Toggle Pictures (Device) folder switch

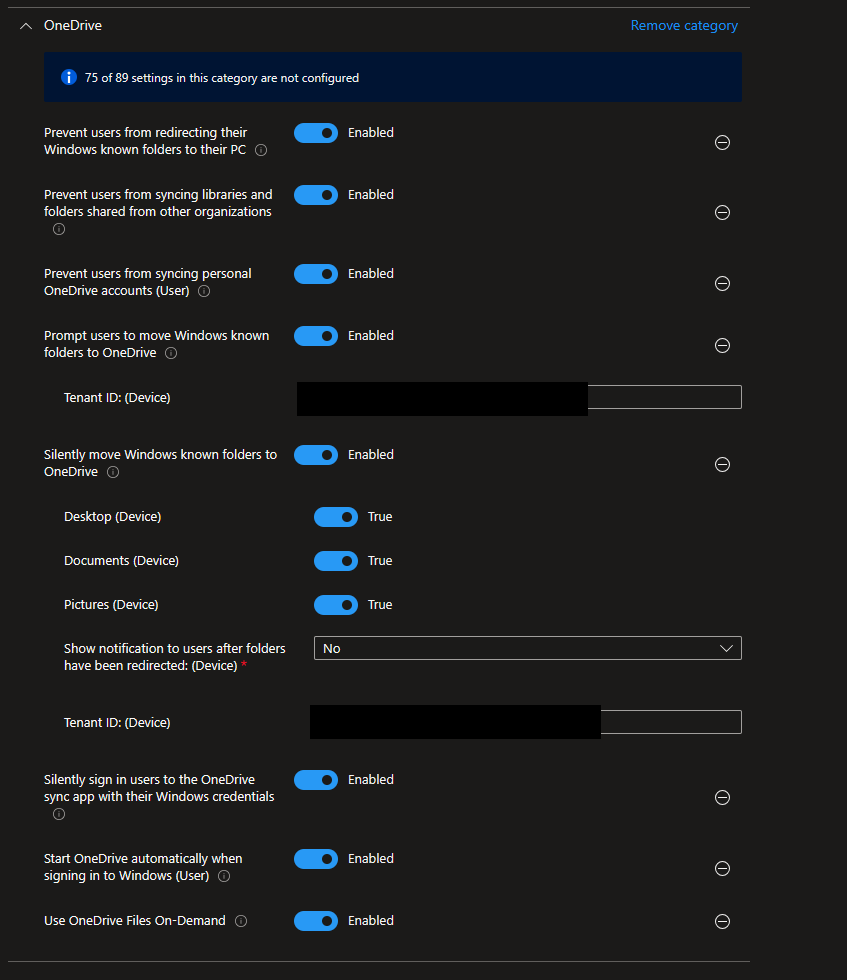click(335, 605)
